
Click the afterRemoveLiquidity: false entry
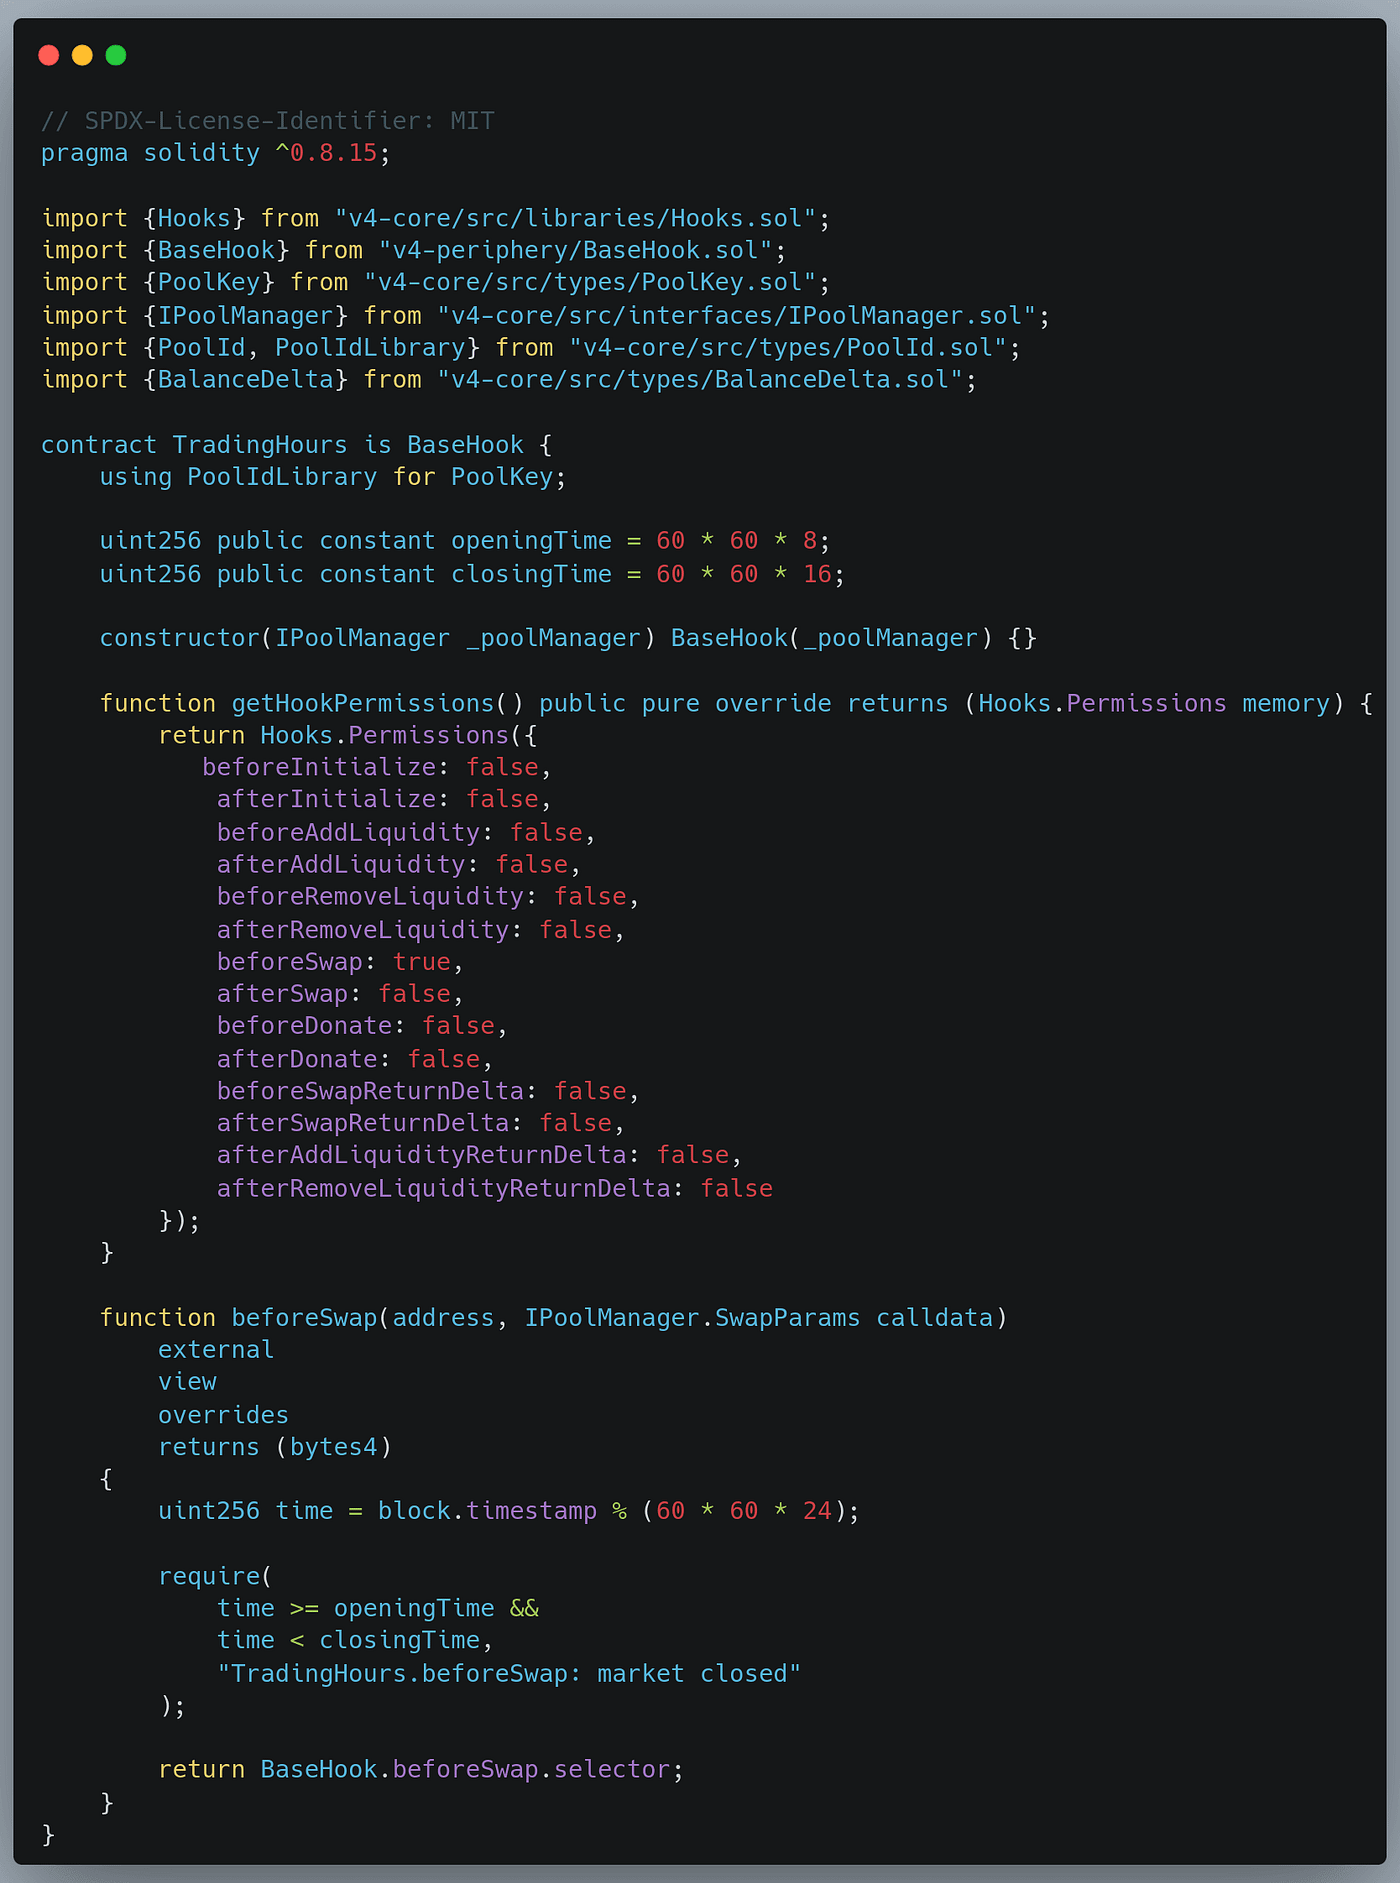pos(421,930)
